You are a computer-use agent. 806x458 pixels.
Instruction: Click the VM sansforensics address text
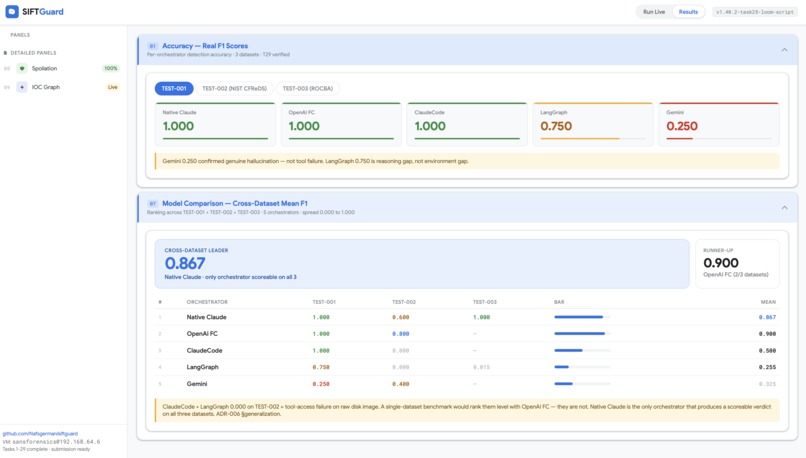point(51,442)
